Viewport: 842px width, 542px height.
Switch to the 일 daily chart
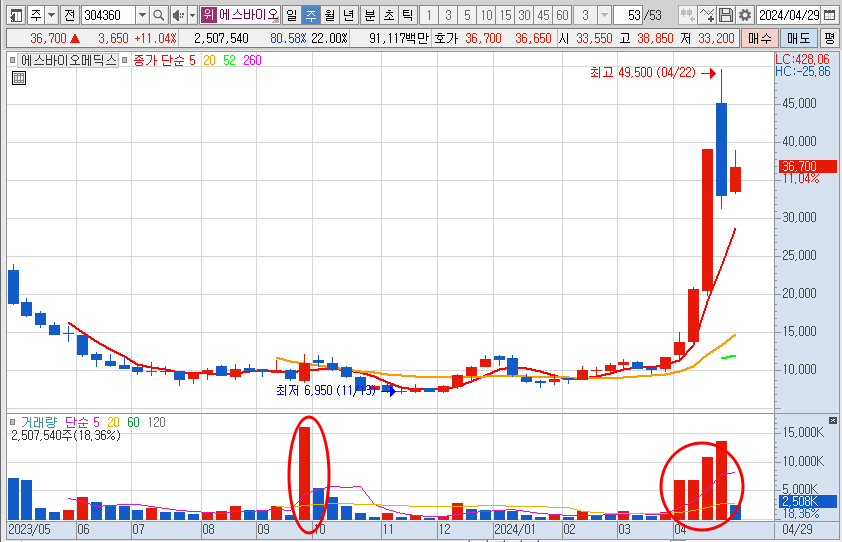[x=291, y=15]
